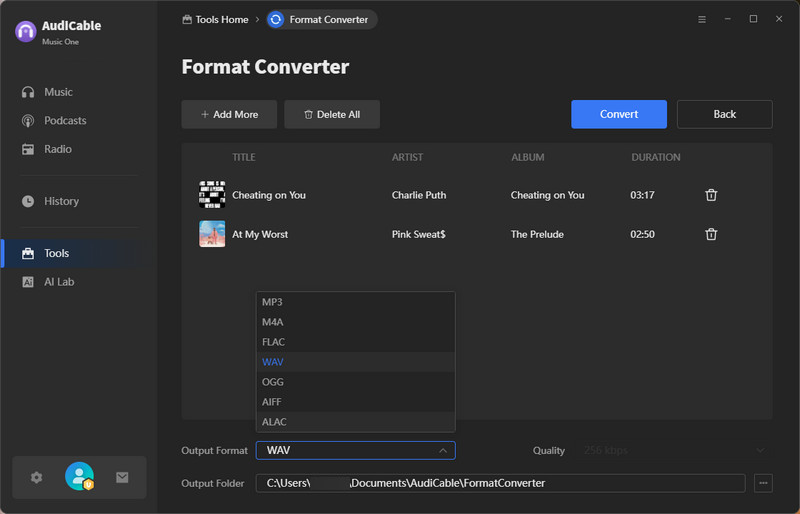Choose M4A from the format list
Screen dimensions: 800x514
click(x=355, y=322)
